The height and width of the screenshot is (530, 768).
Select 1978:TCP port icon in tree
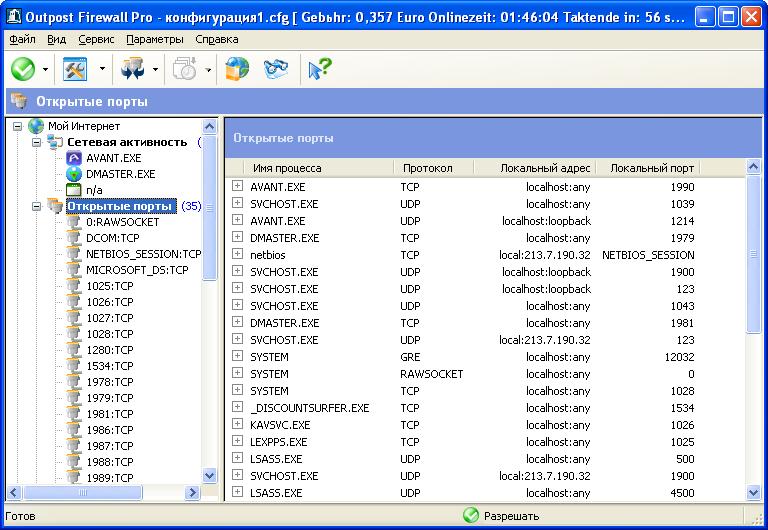coord(73,382)
